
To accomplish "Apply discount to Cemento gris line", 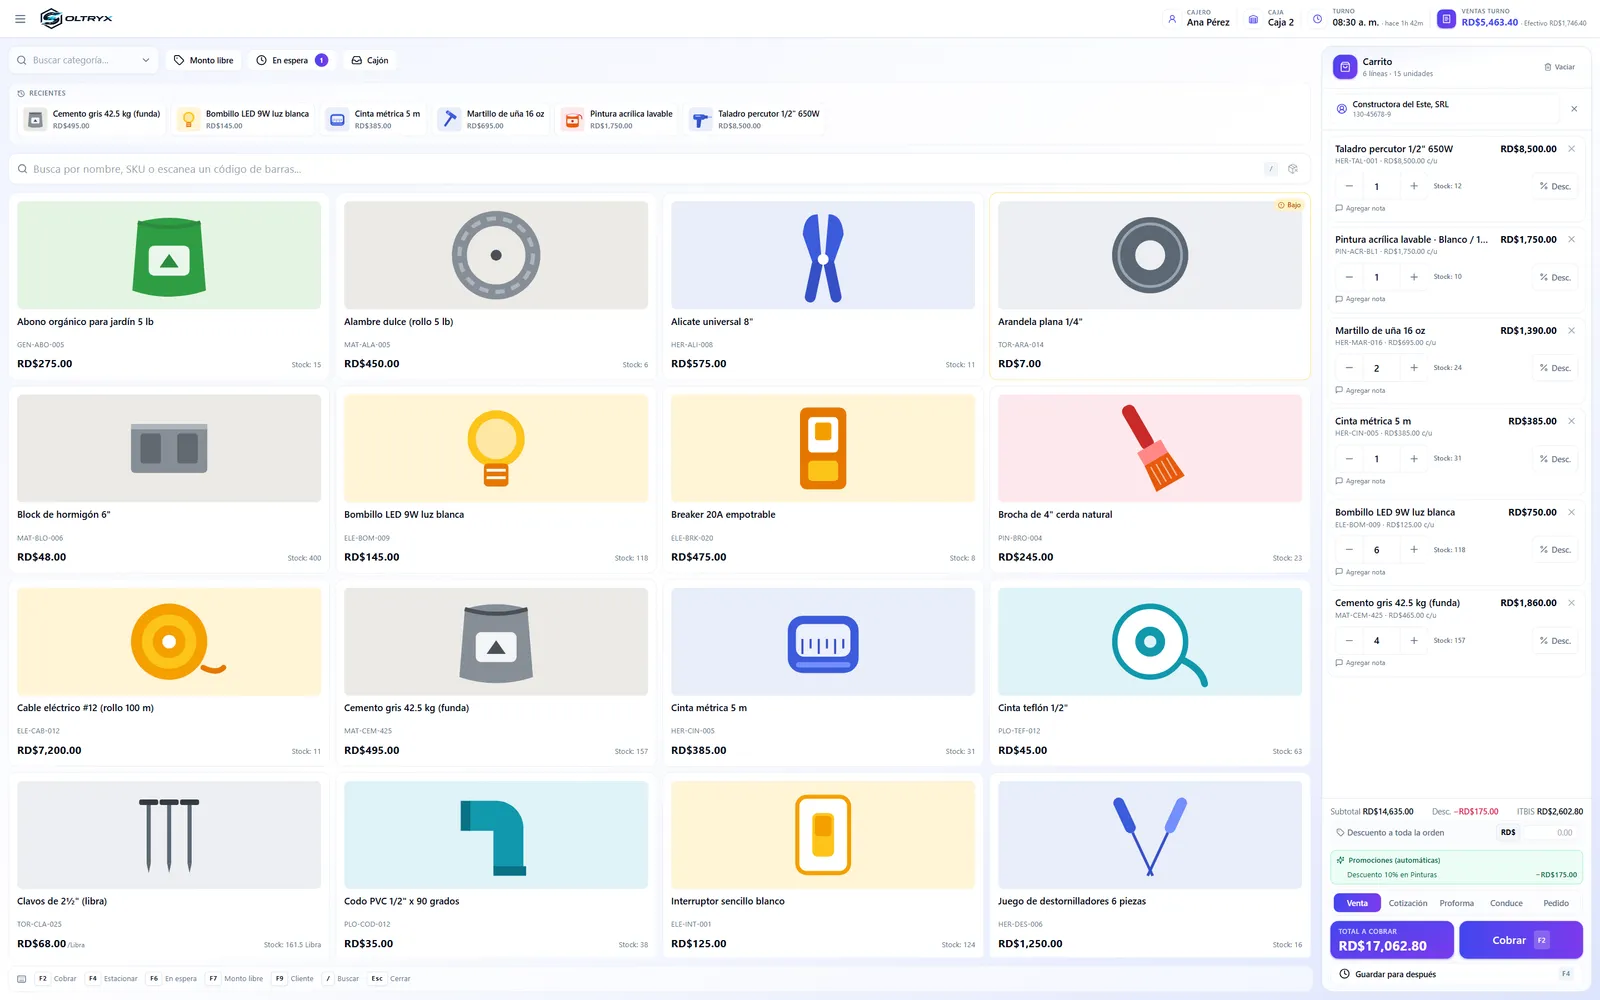I will tap(1555, 641).
